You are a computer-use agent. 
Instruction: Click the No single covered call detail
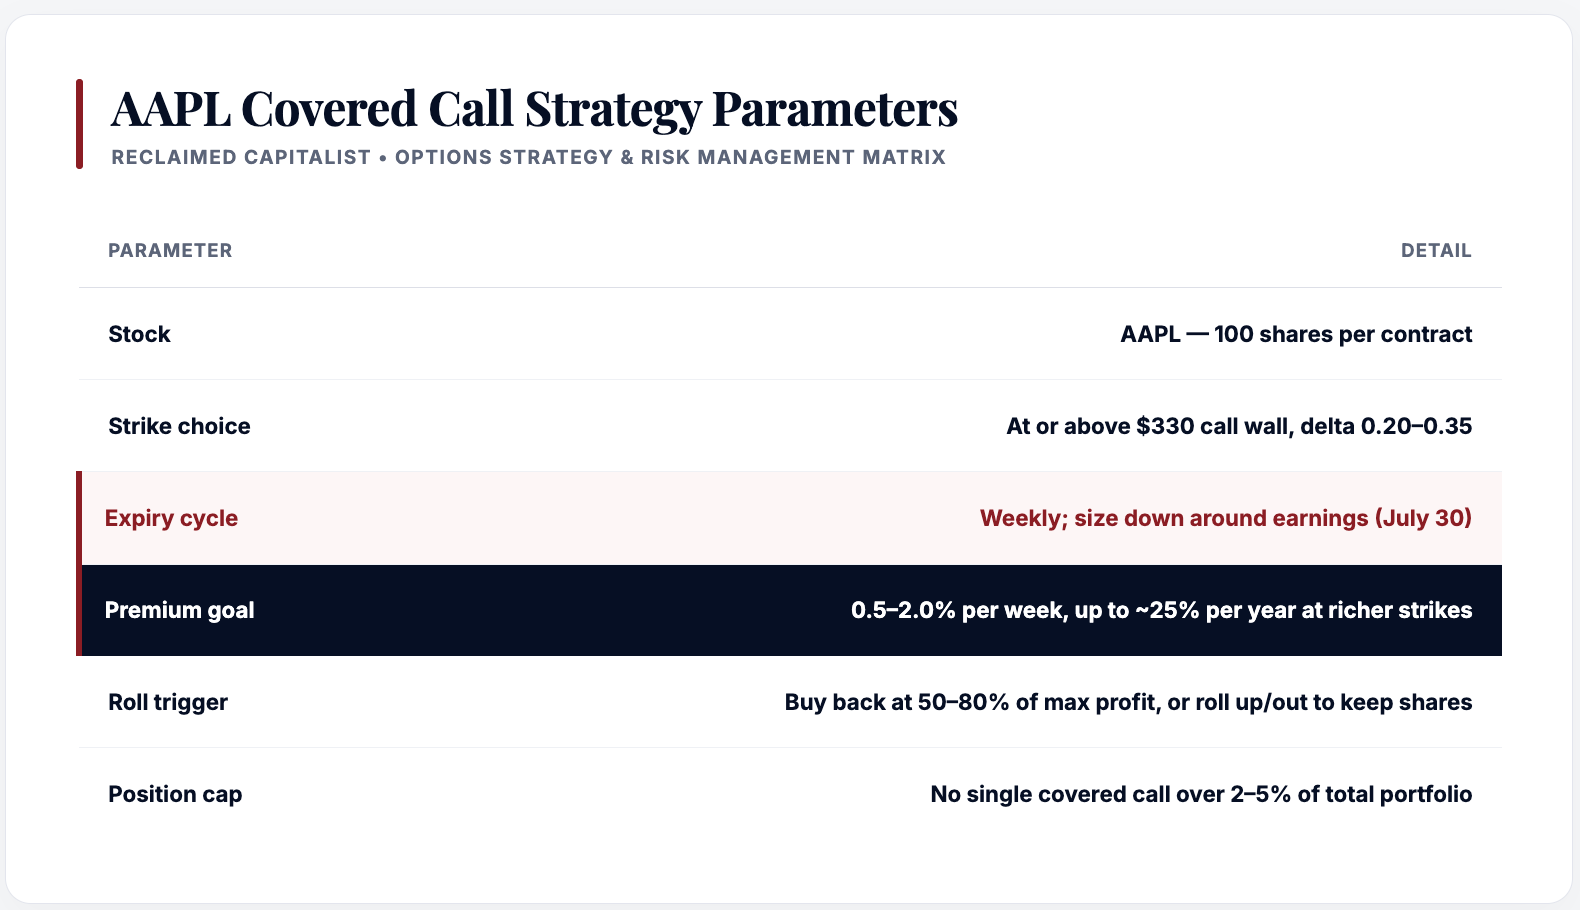[x=1201, y=794]
